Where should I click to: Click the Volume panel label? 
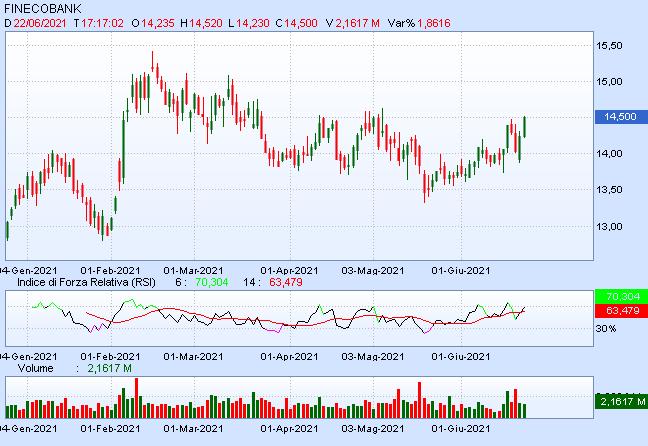coord(36,368)
